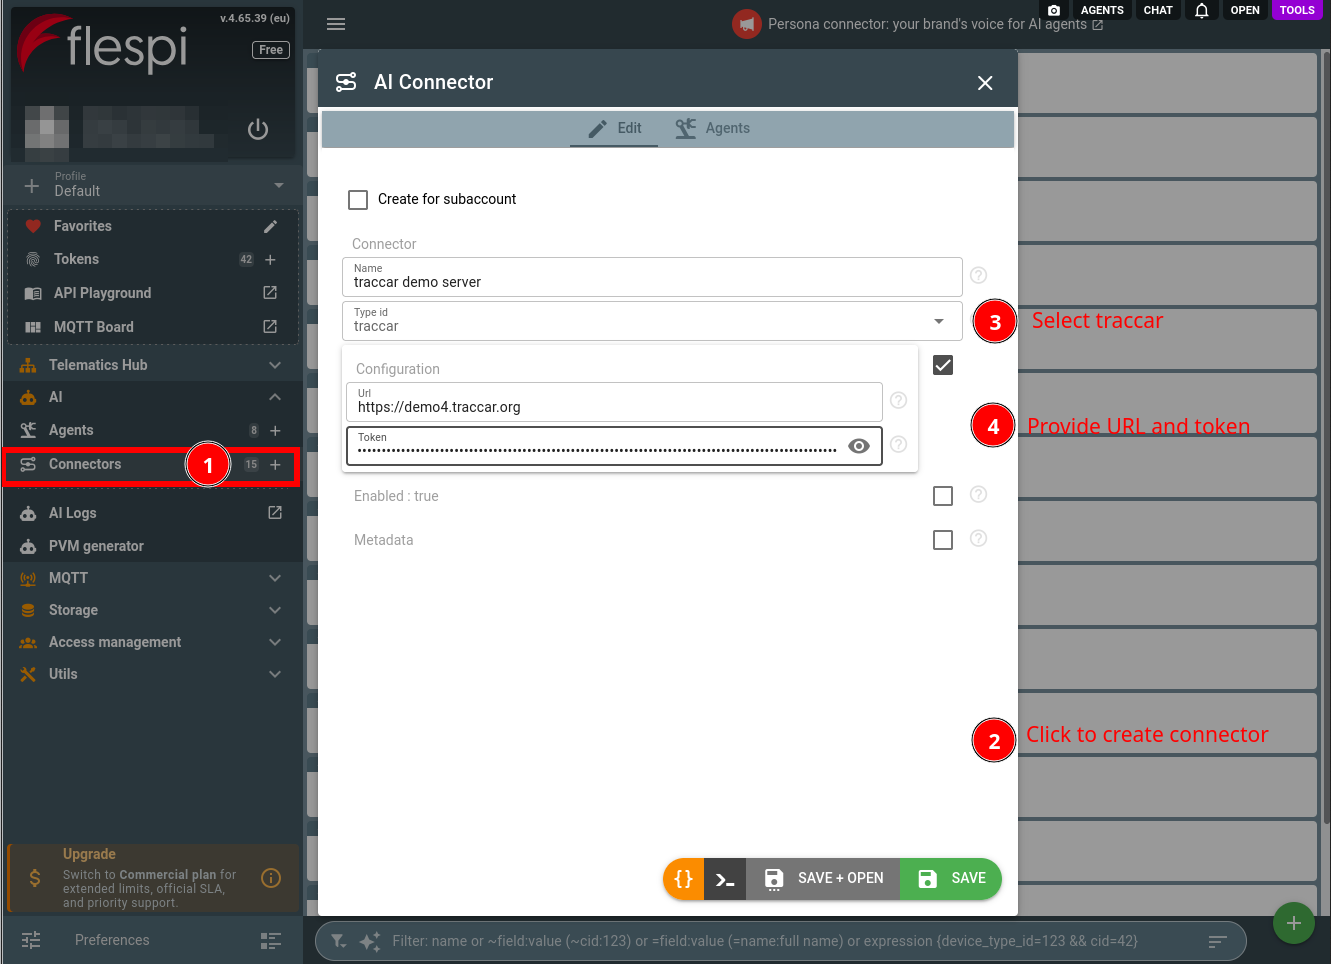This screenshot has height=964, width=1331.
Task: Open API Playground in external window icon
Action: tap(270, 293)
